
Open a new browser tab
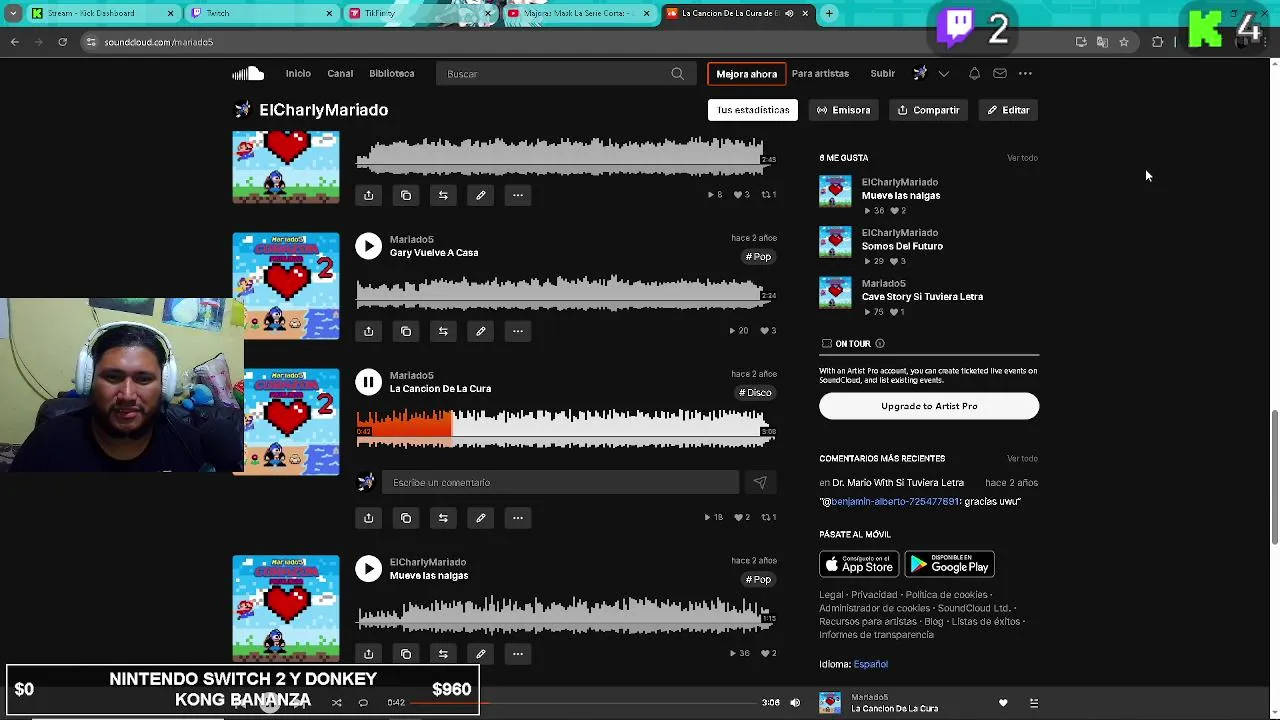click(x=829, y=13)
